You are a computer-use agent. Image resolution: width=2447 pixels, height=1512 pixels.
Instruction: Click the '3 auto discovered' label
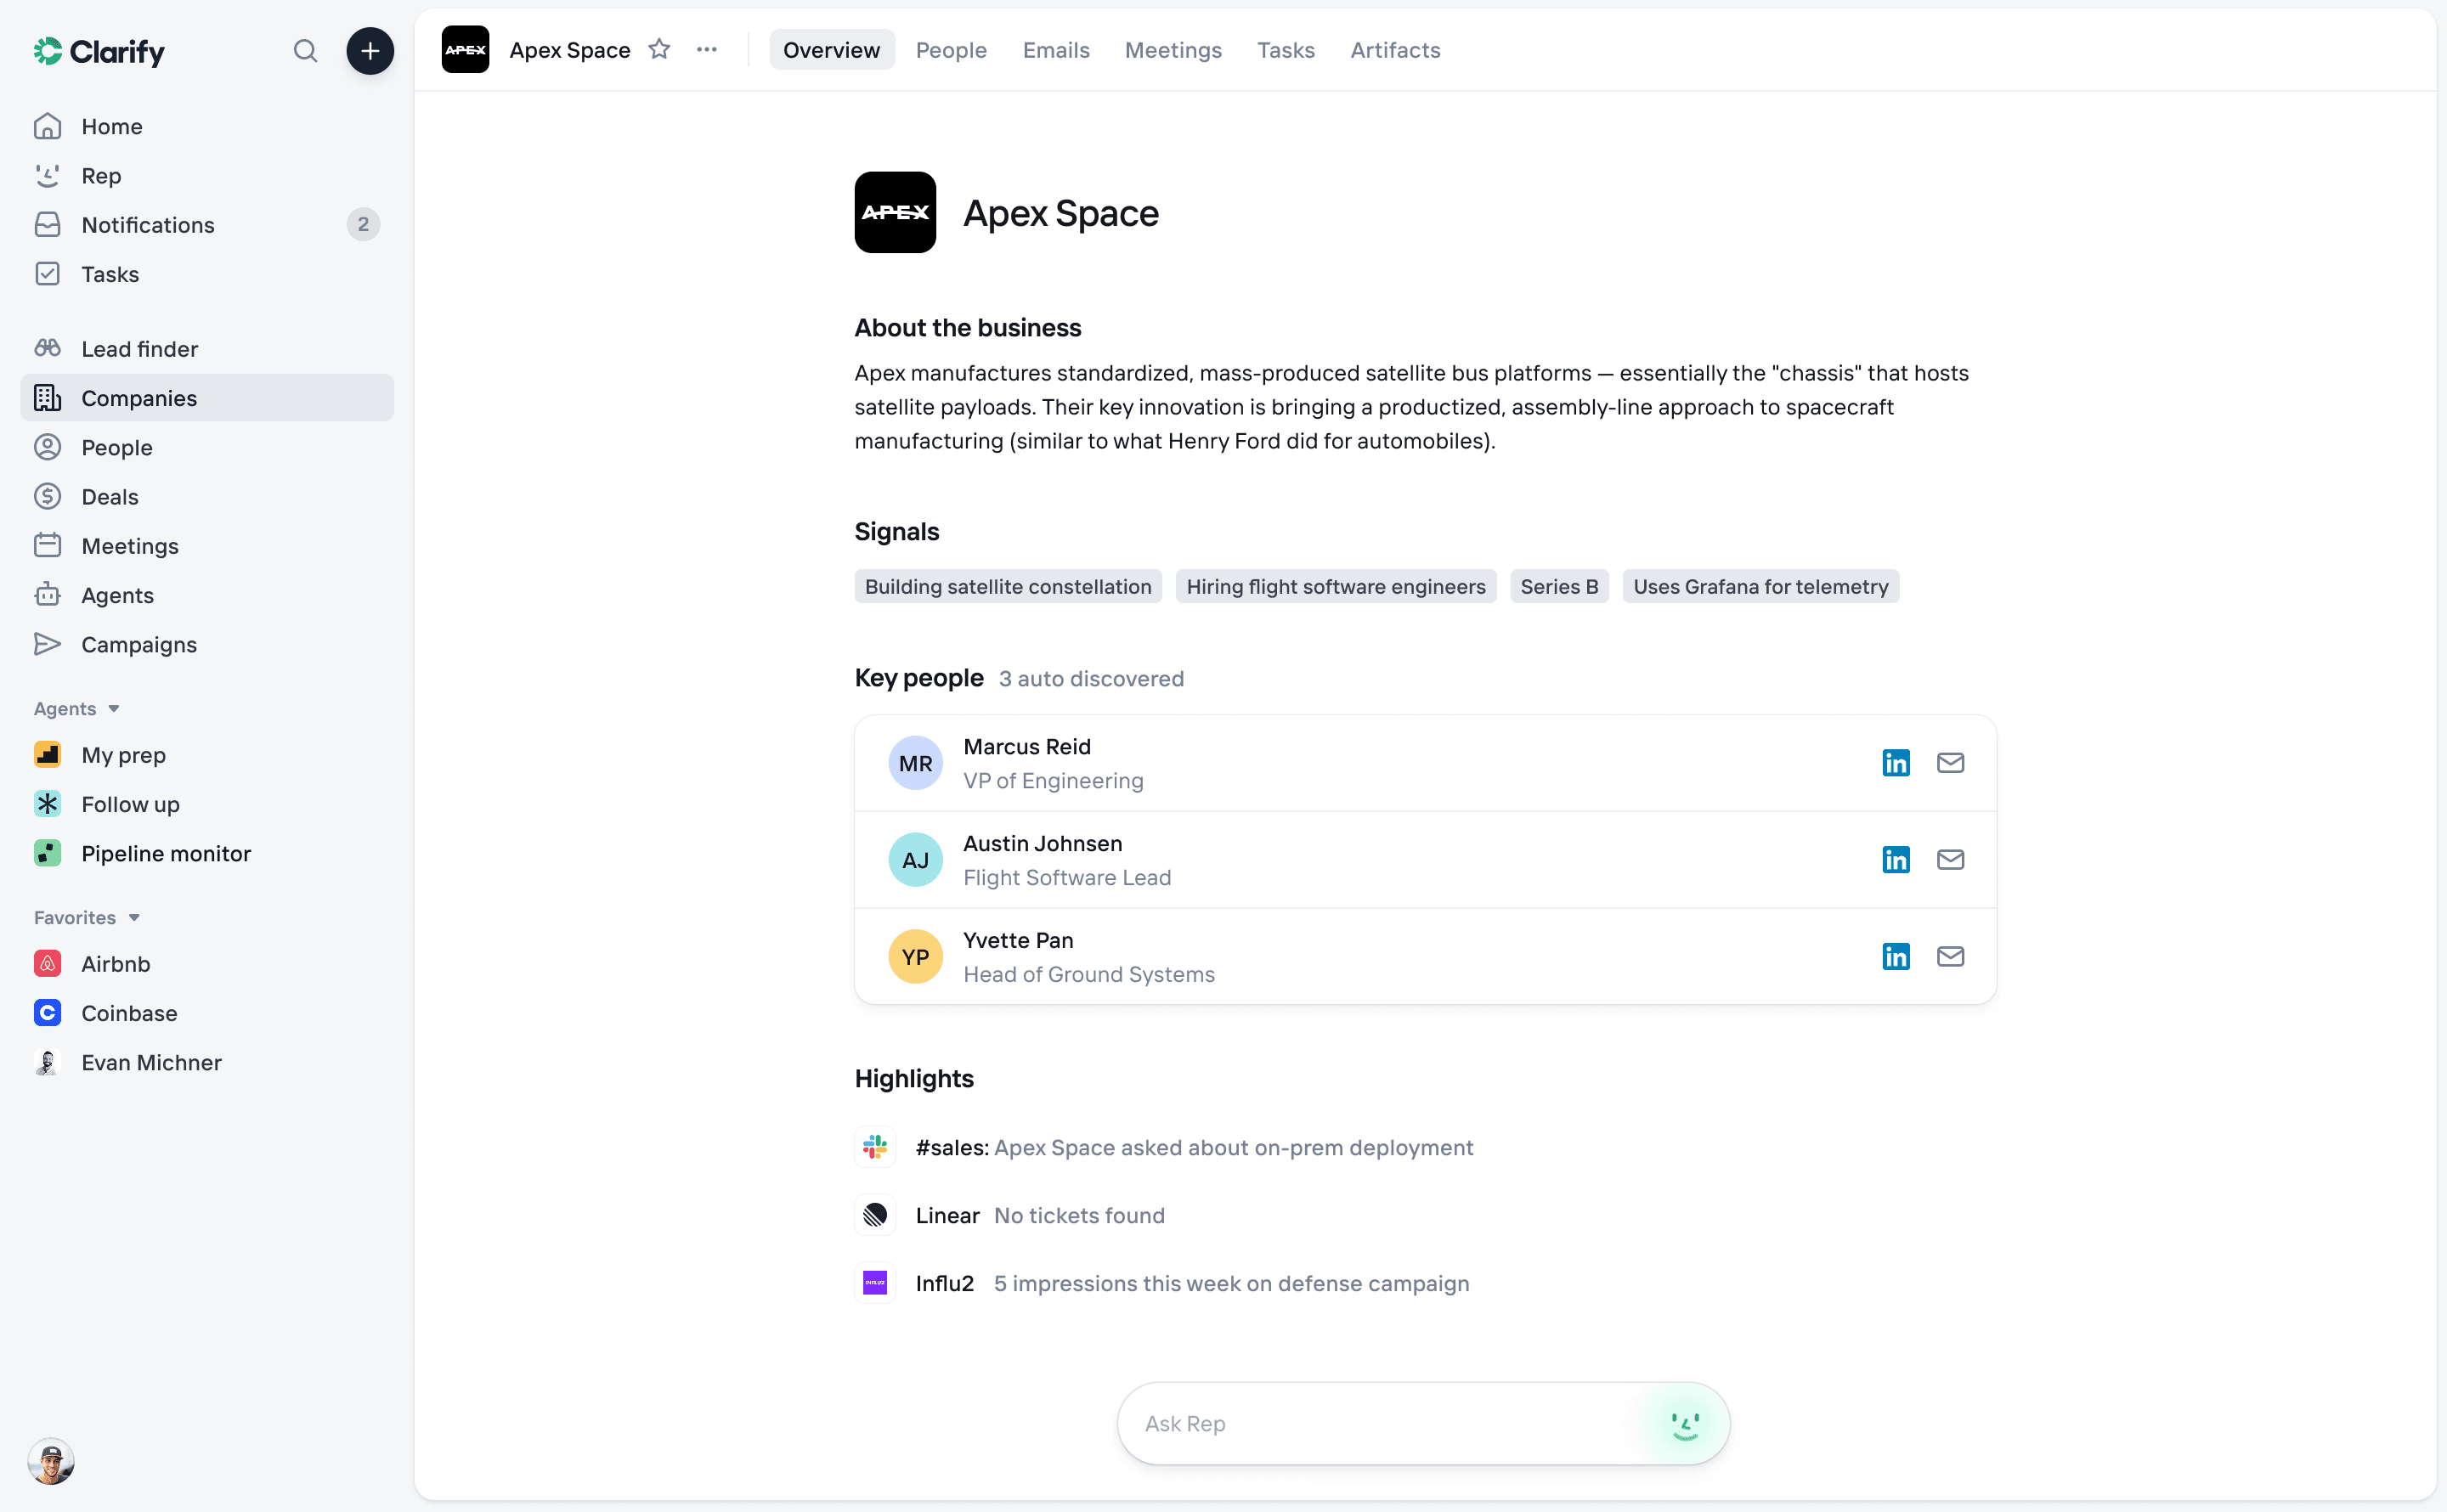click(1091, 678)
